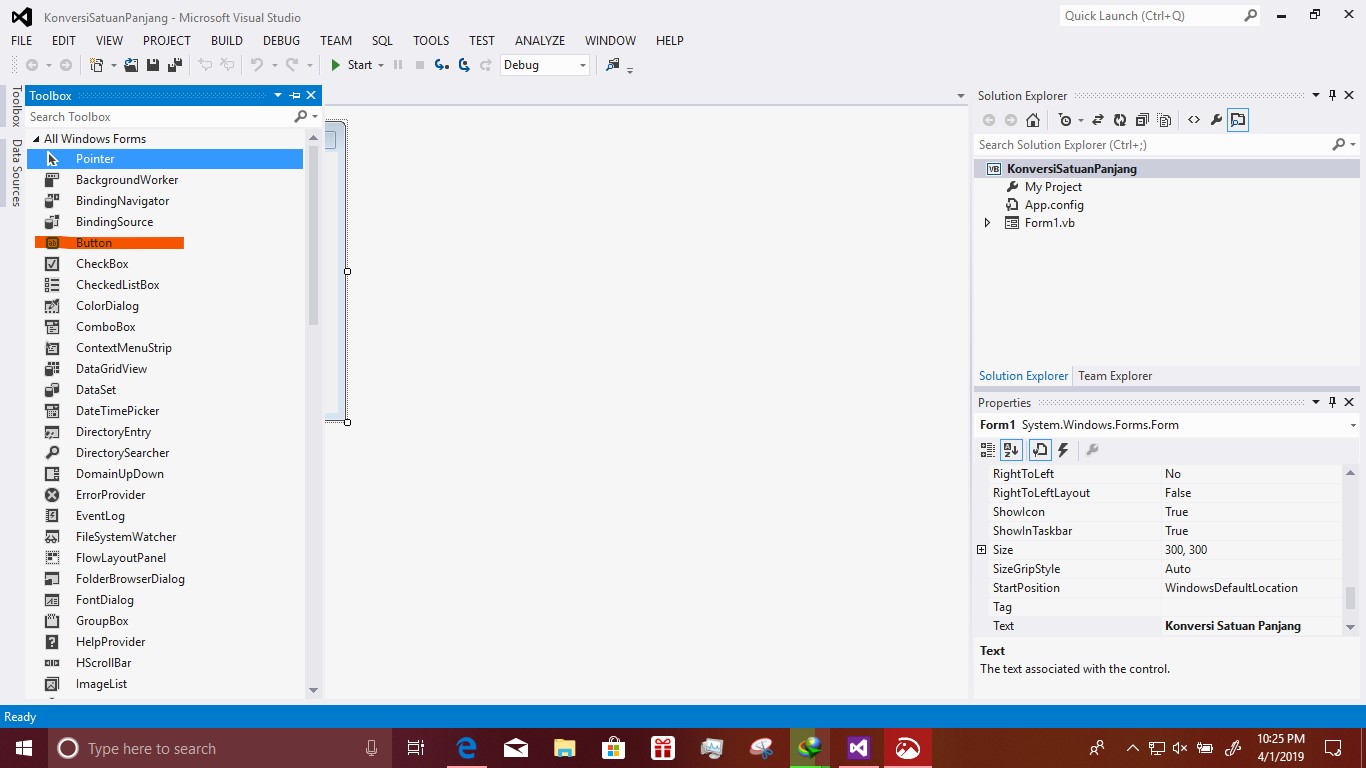Click View Code in Solution Explorer toolbar

[1194, 119]
